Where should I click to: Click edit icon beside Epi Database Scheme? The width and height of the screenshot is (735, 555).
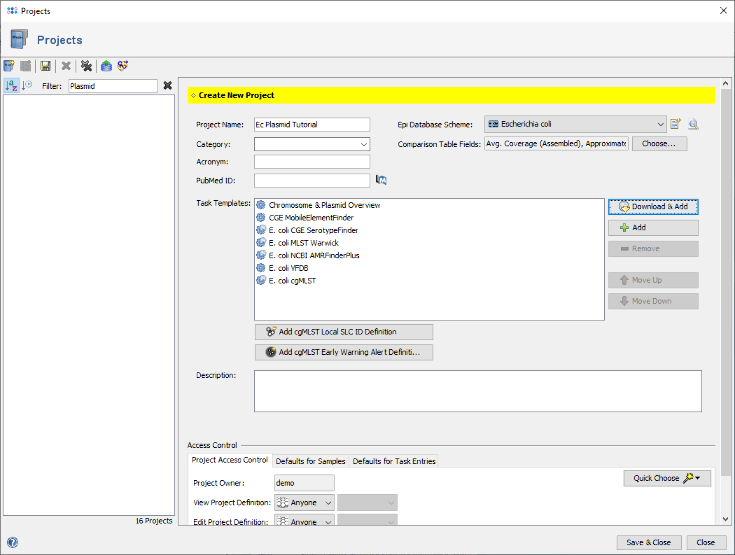(x=676, y=124)
